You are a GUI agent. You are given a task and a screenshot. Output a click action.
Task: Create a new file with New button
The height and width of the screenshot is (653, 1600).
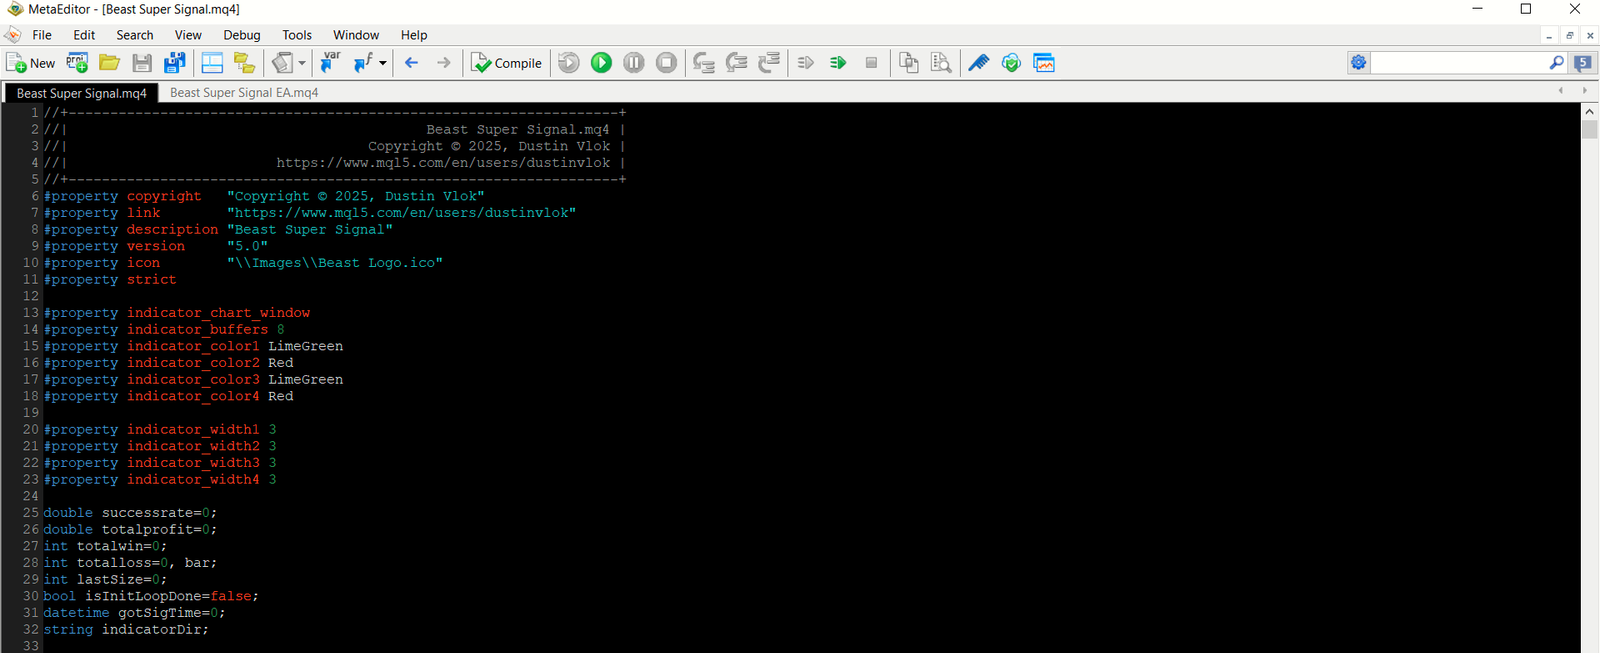(30, 63)
